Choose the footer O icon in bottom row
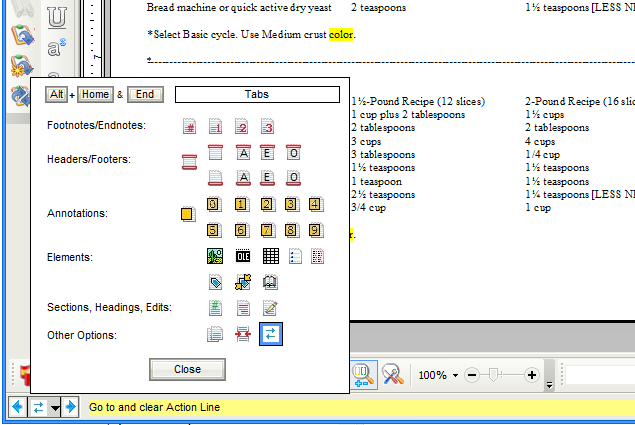 coord(293,178)
